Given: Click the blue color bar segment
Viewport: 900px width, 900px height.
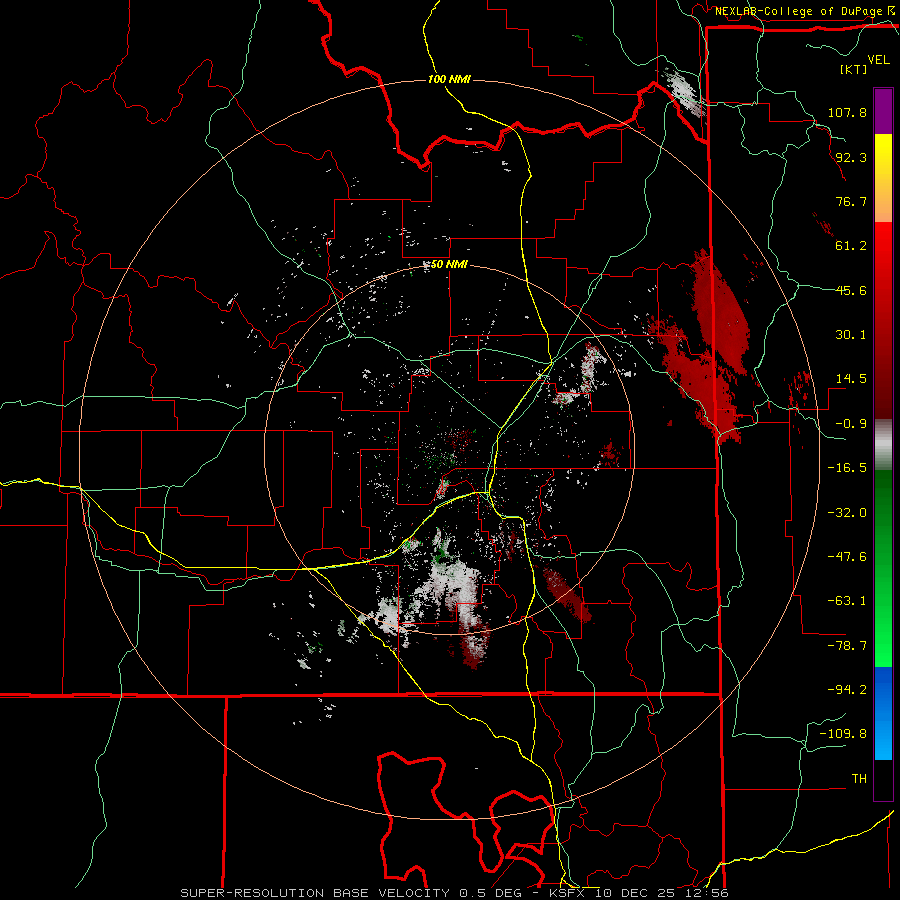Looking at the screenshot, I should pyautogui.click(x=883, y=713).
